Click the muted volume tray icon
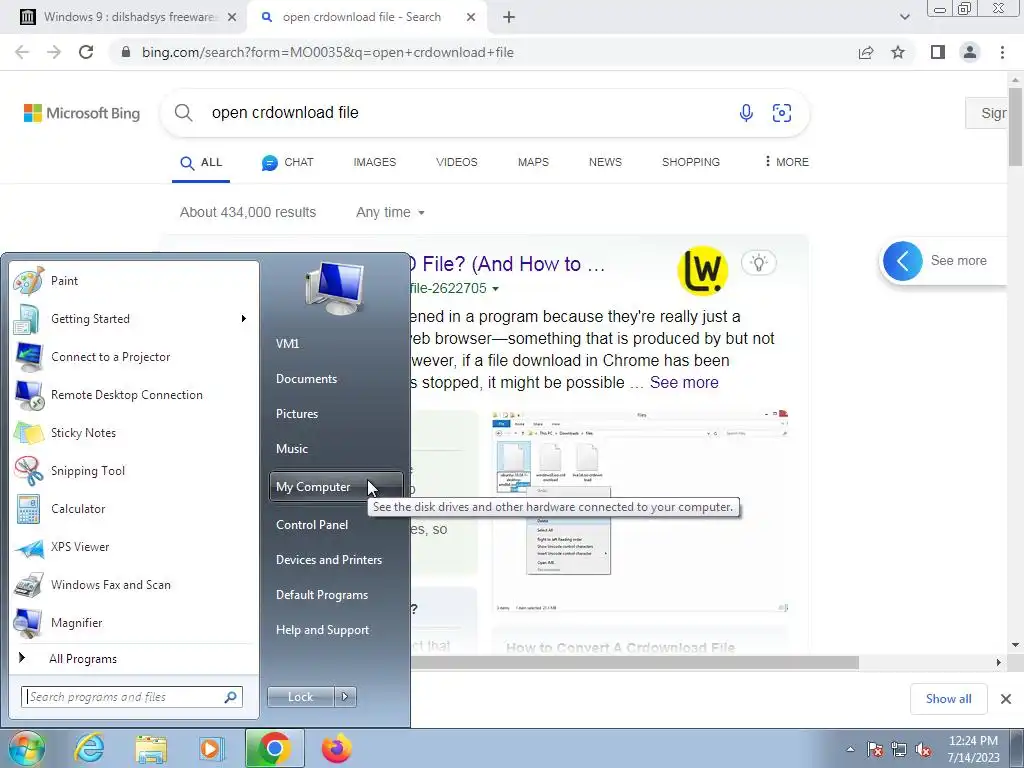 click(x=923, y=749)
